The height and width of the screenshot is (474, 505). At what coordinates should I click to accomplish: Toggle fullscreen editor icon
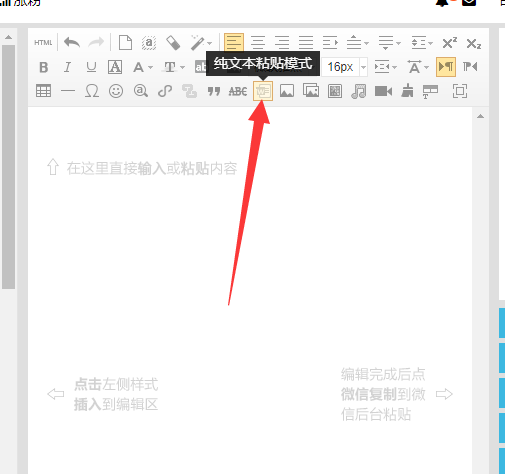point(460,91)
